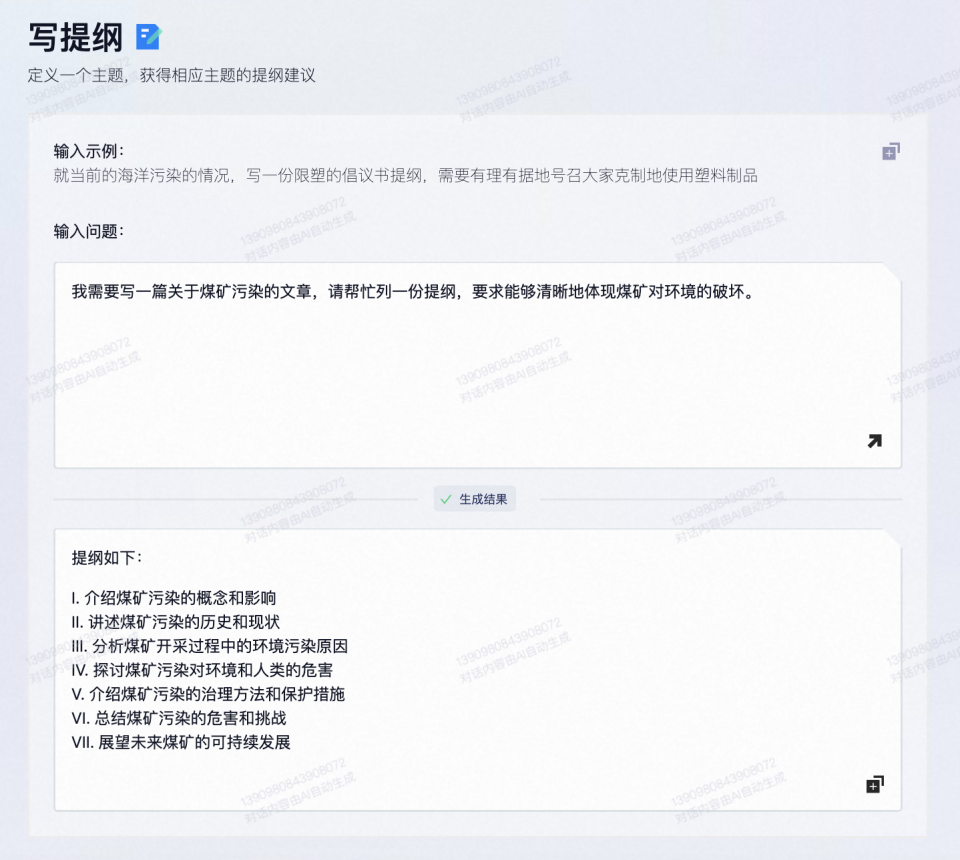The image size is (960, 860).
Task: Click the 生成结果 button between panels
Action: tap(475, 498)
